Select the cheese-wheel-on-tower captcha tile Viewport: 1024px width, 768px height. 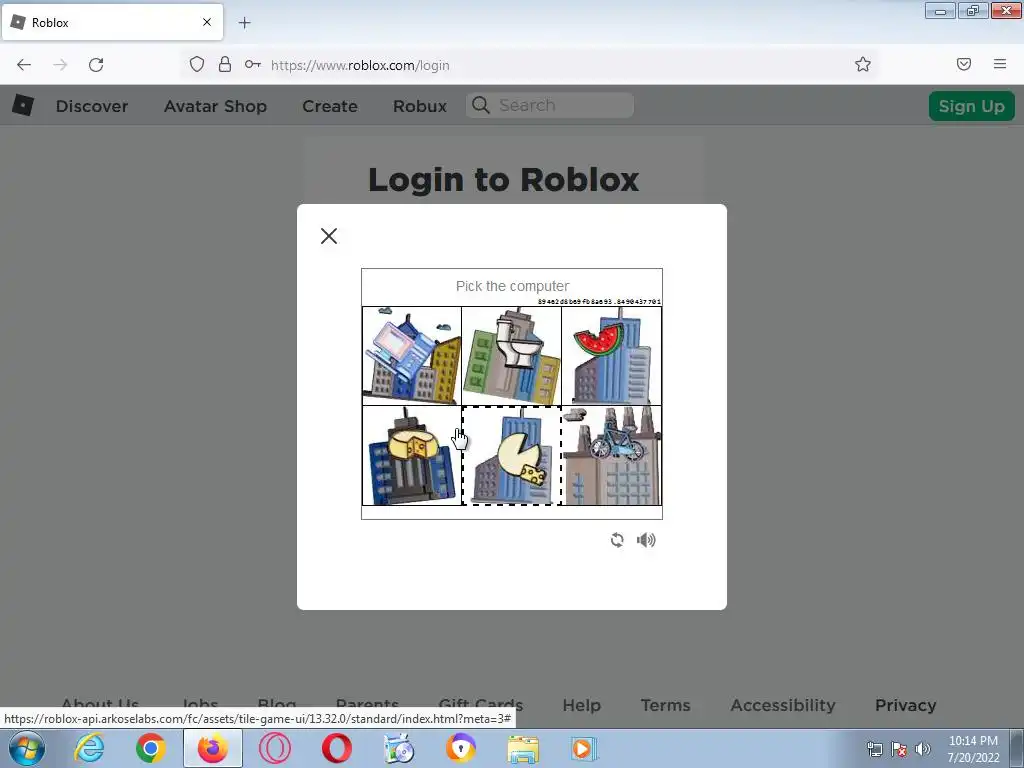(x=412, y=455)
